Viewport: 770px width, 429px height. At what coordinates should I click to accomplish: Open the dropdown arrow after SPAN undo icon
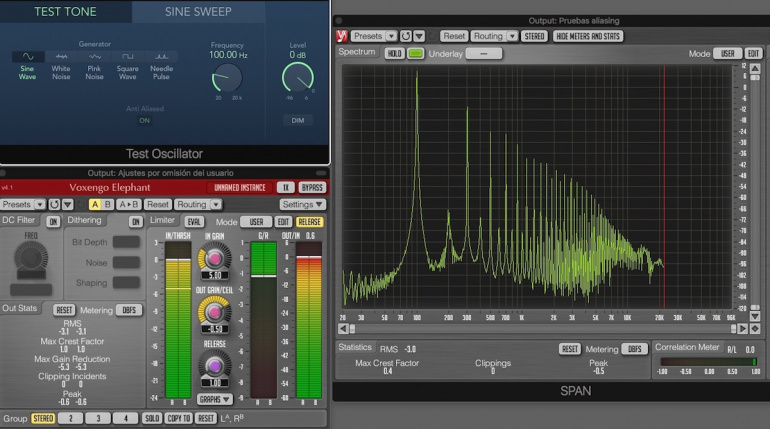(x=419, y=36)
